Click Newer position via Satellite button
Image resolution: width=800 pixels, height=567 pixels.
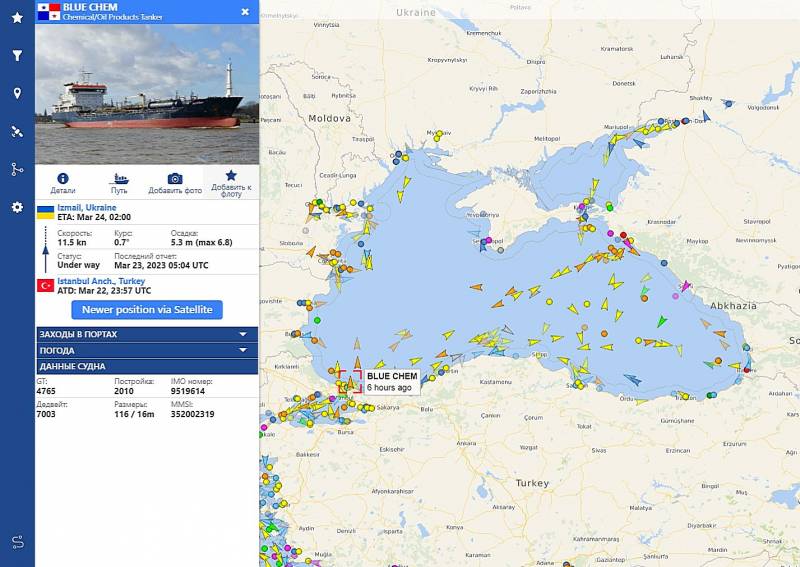coord(147,310)
